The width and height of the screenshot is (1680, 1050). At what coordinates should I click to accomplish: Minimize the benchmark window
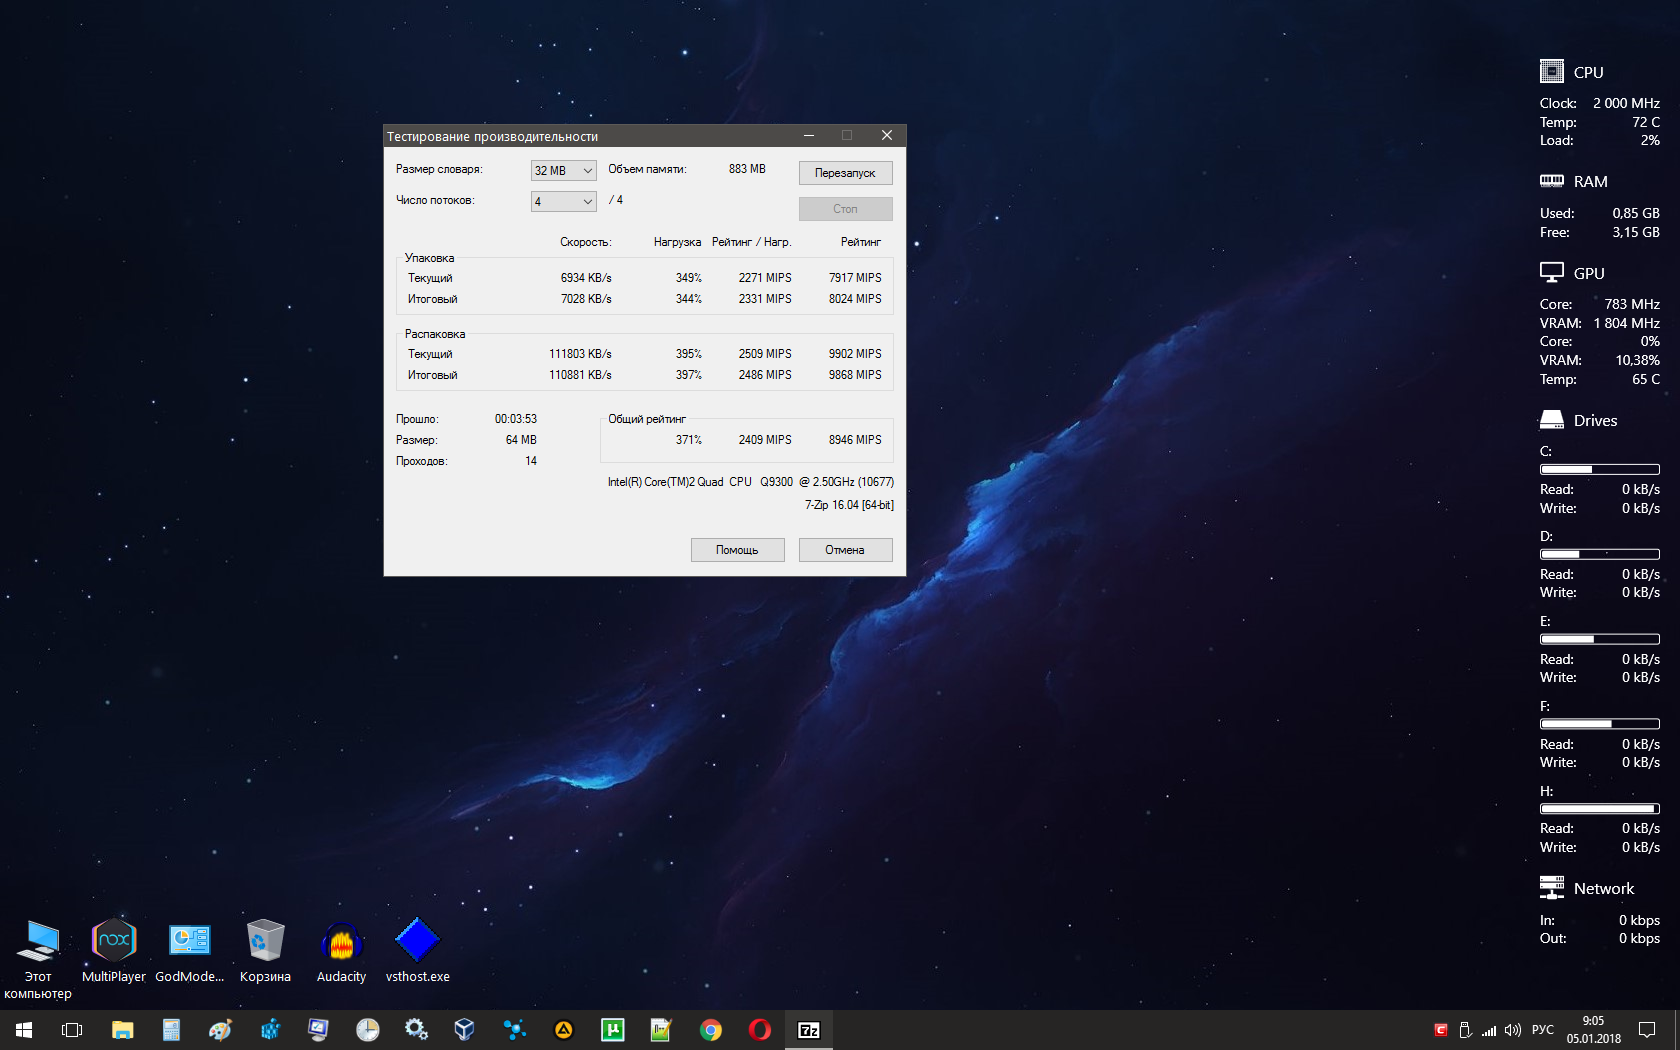click(808, 135)
